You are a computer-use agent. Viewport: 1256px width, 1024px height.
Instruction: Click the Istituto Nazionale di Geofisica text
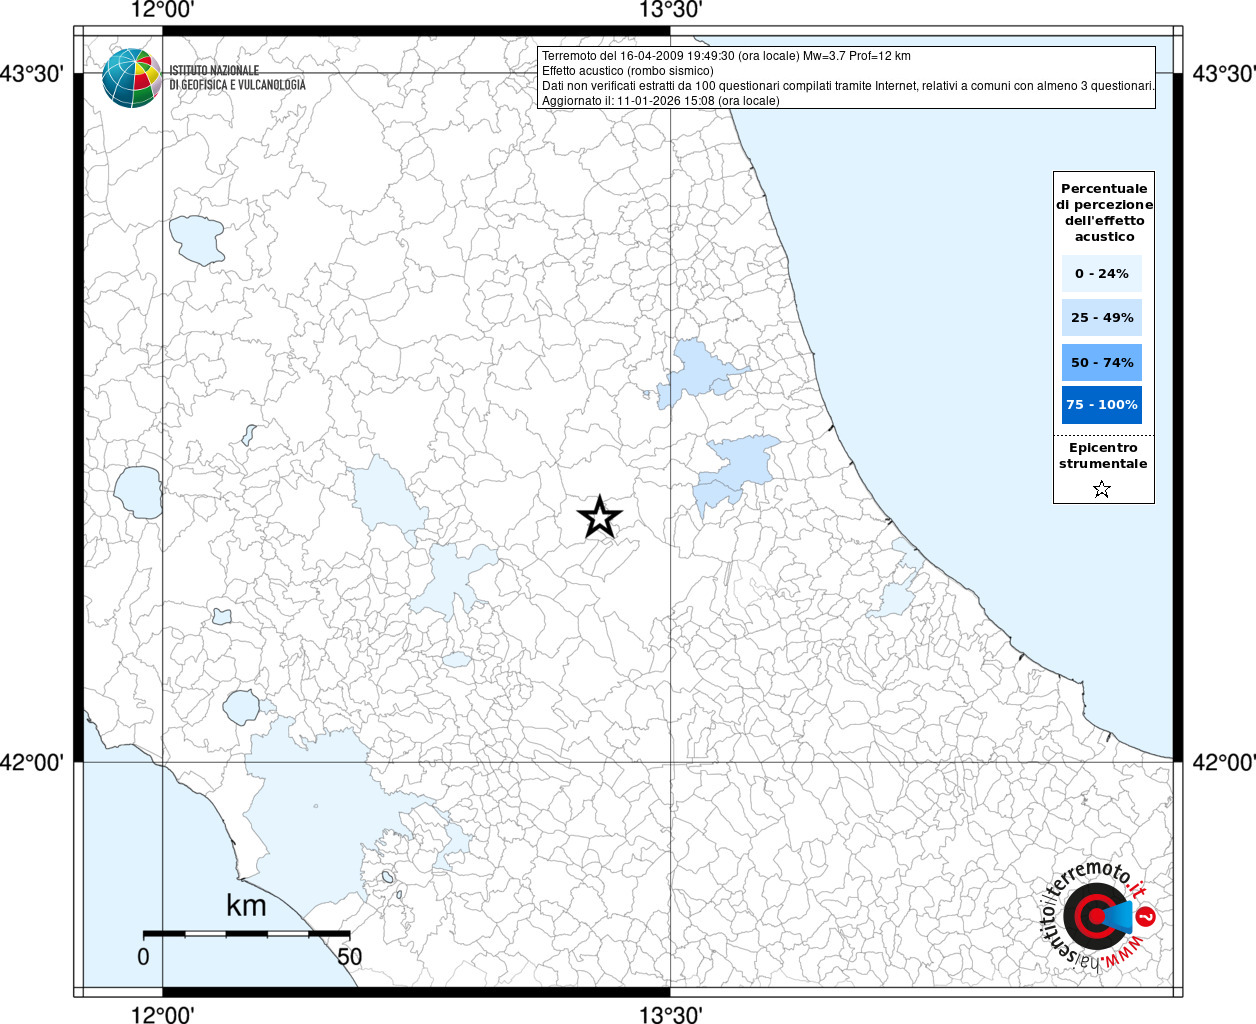(x=237, y=78)
